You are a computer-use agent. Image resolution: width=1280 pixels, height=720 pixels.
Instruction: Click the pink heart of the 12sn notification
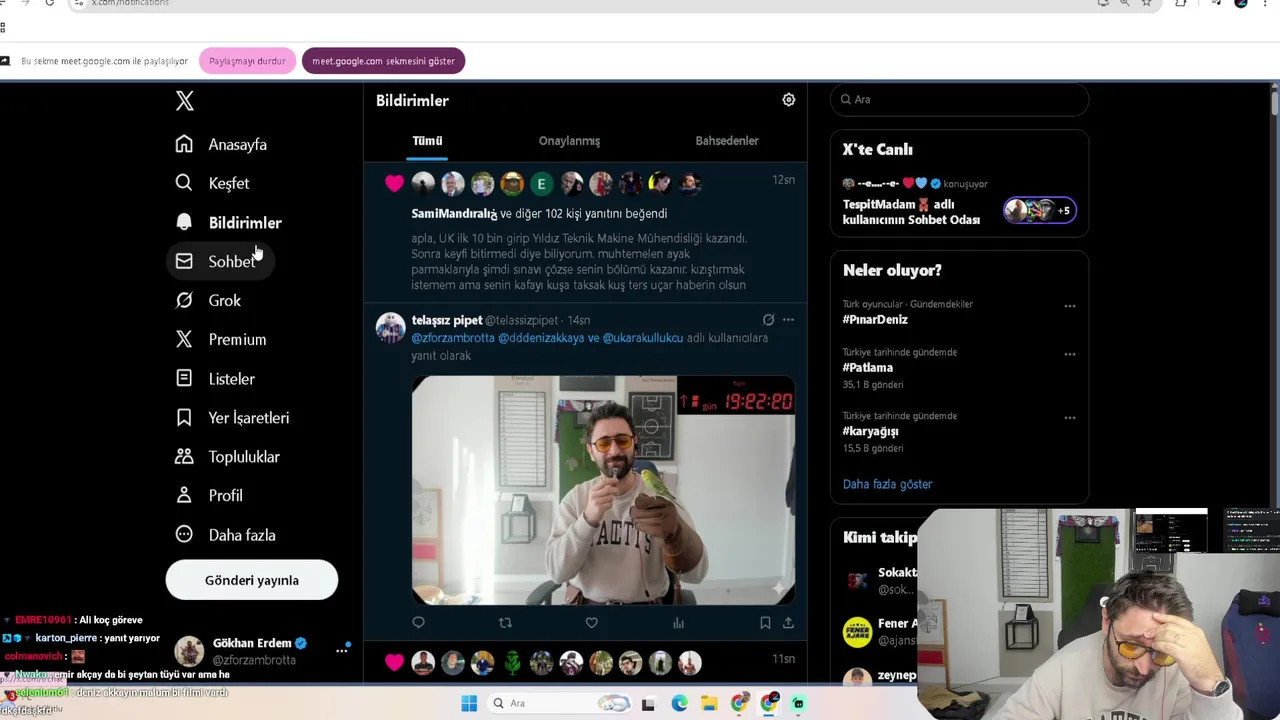coord(394,183)
